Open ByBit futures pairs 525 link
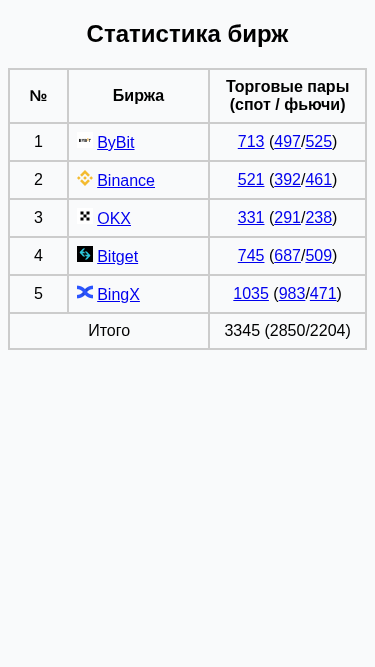 point(318,142)
